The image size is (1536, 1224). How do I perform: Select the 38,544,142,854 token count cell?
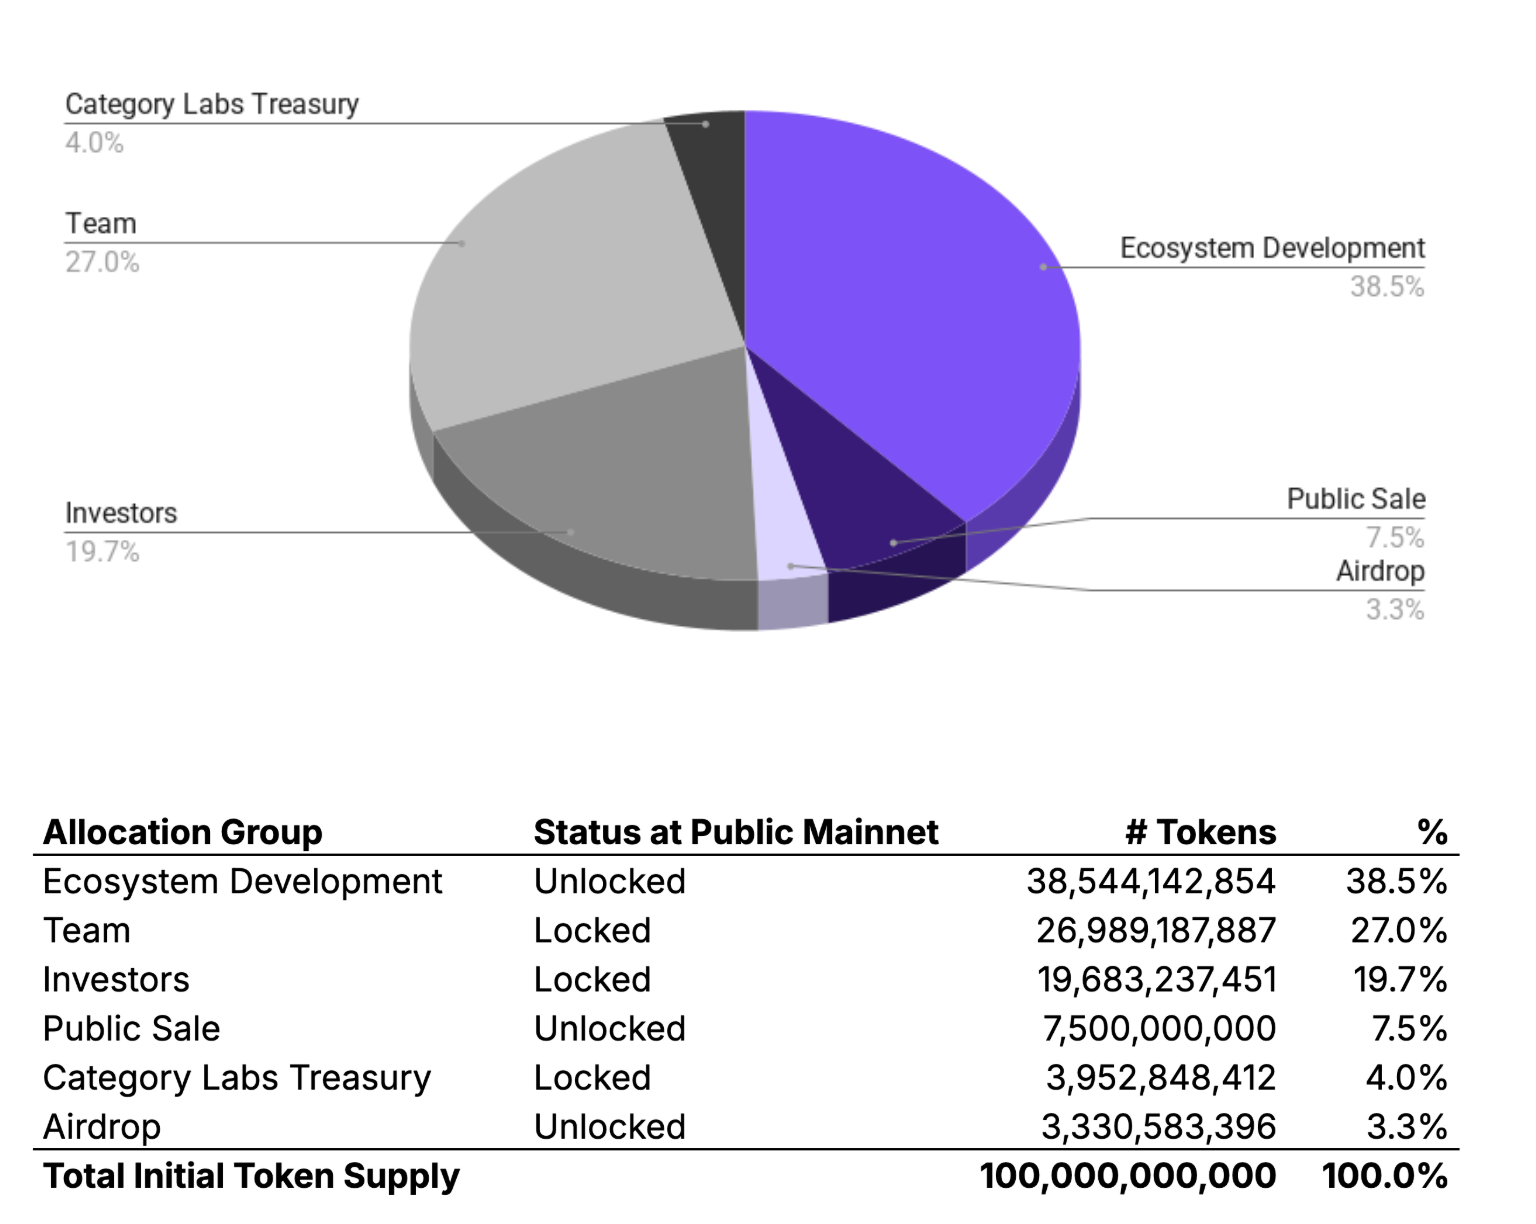[x=1150, y=881]
